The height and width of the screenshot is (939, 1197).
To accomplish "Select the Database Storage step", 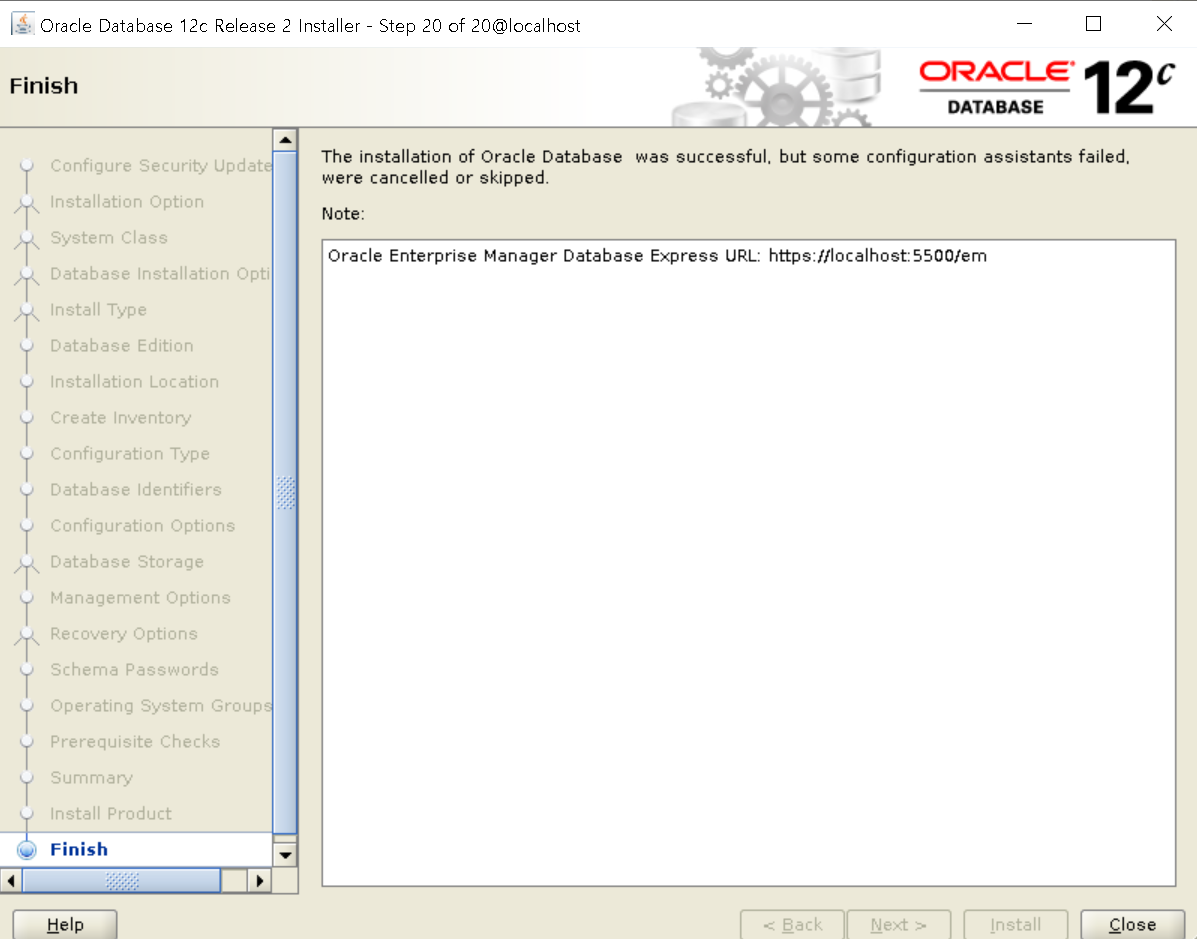I will click(x=127, y=562).
